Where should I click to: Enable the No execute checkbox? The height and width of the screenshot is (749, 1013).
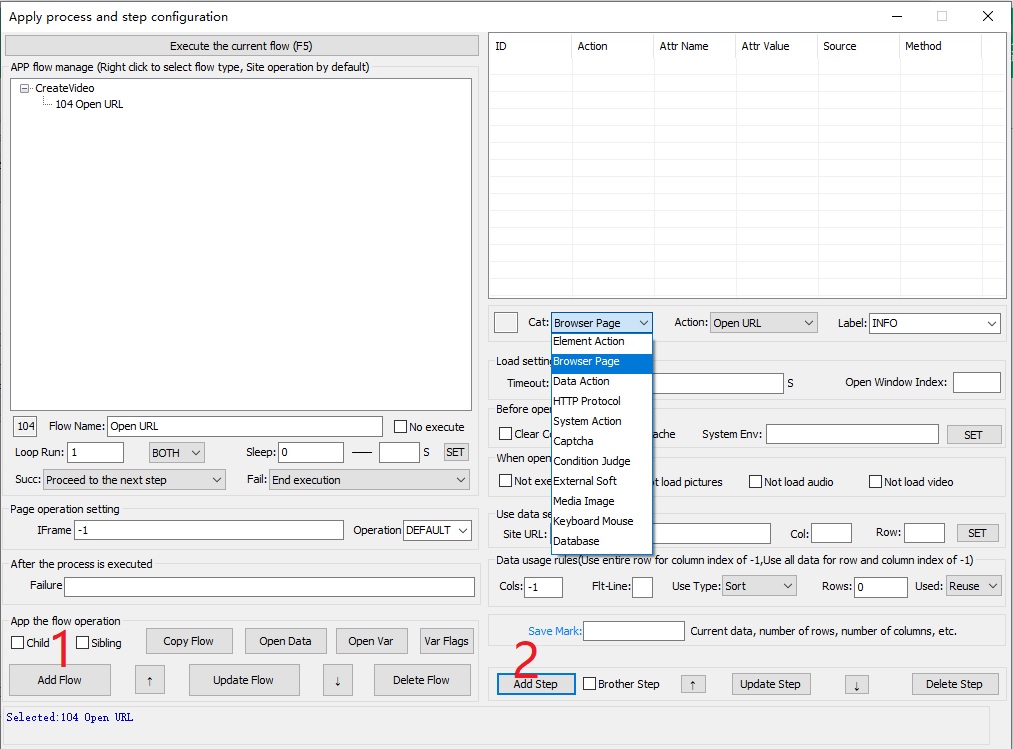(x=401, y=427)
